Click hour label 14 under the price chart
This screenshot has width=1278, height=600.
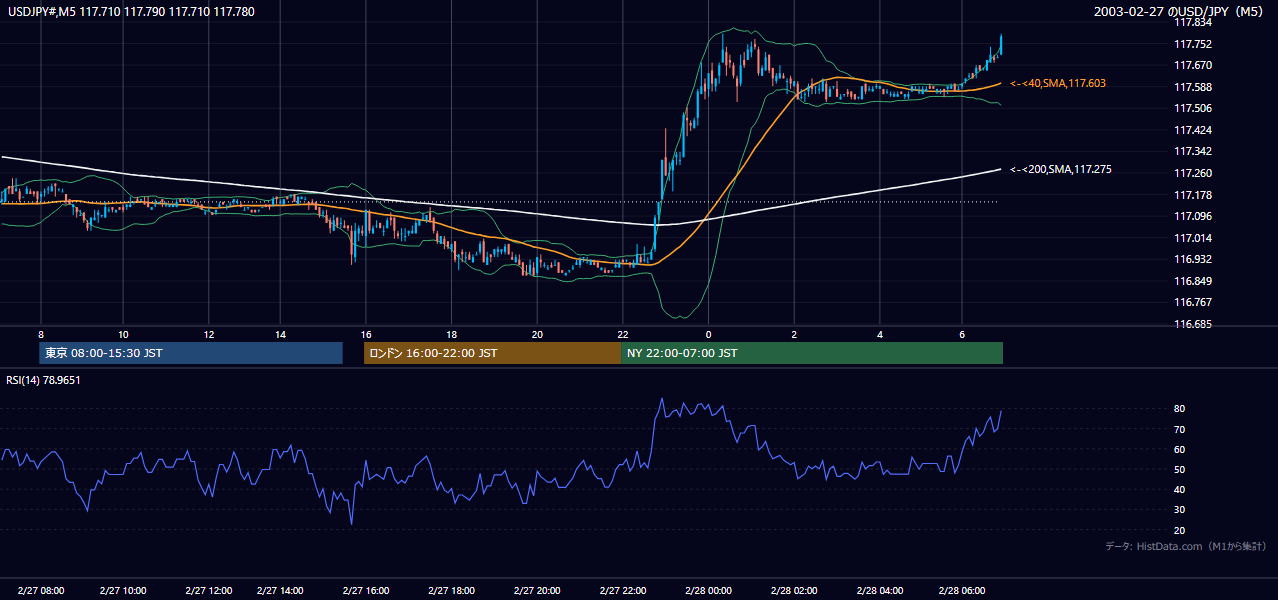pyautogui.click(x=280, y=334)
